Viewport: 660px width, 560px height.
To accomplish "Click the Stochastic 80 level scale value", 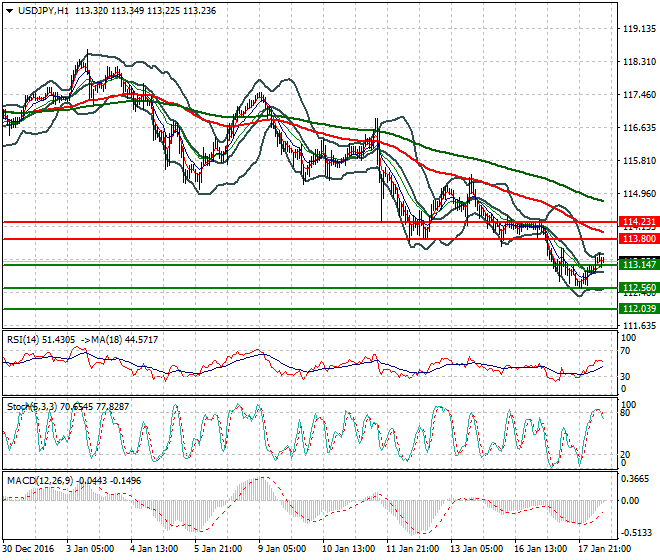I will pos(626,413).
